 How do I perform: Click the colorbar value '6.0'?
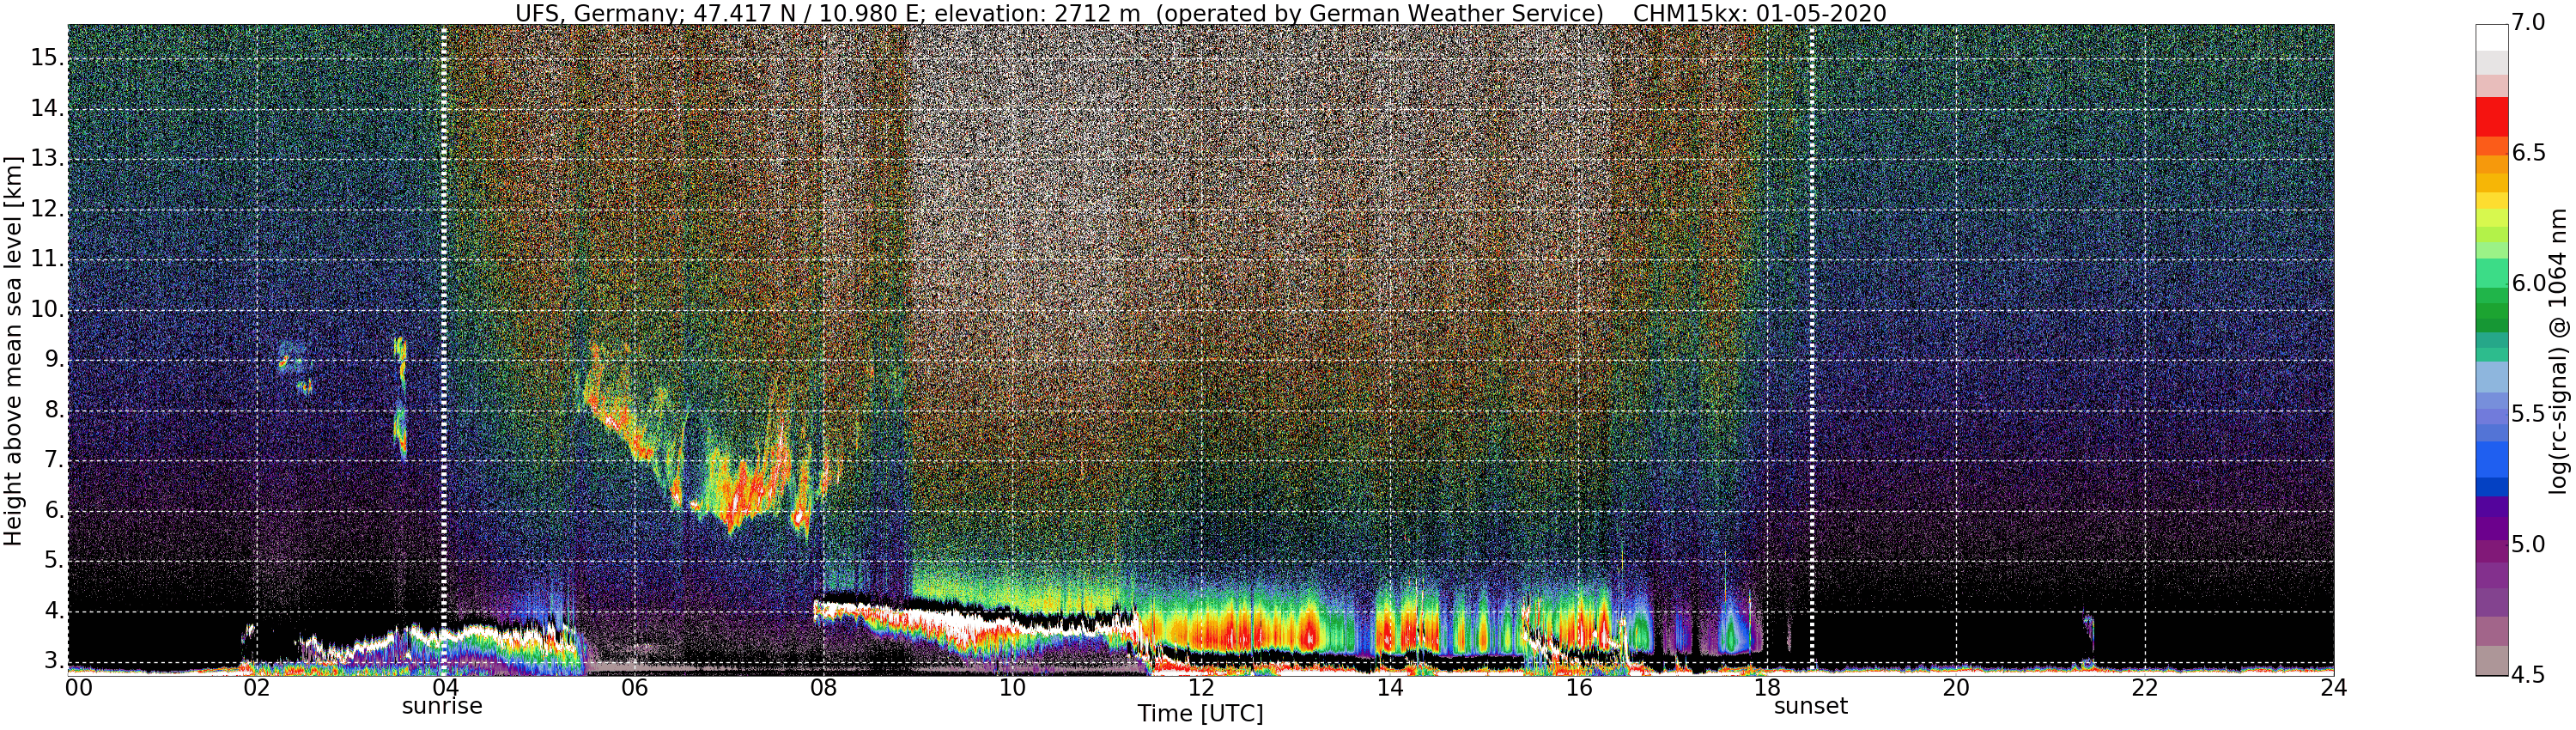point(2528,284)
